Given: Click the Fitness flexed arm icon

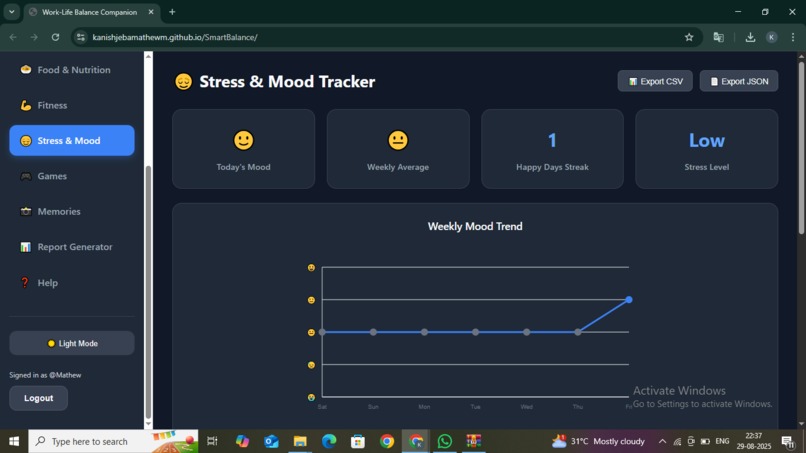Looking at the screenshot, I should click(x=26, y=105).
